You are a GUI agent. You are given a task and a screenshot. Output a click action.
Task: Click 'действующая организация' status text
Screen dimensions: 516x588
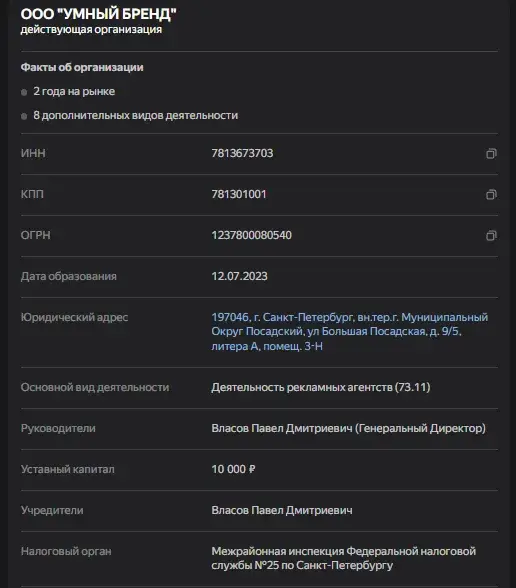[x=91, y=30]
